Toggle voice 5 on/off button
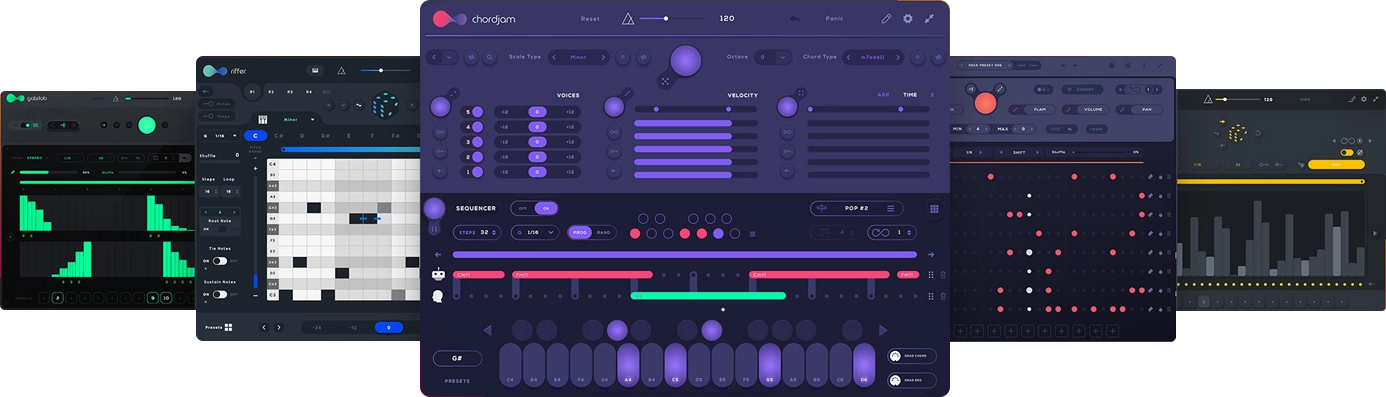Screen dimensions: 1386x397 [477, 112]
